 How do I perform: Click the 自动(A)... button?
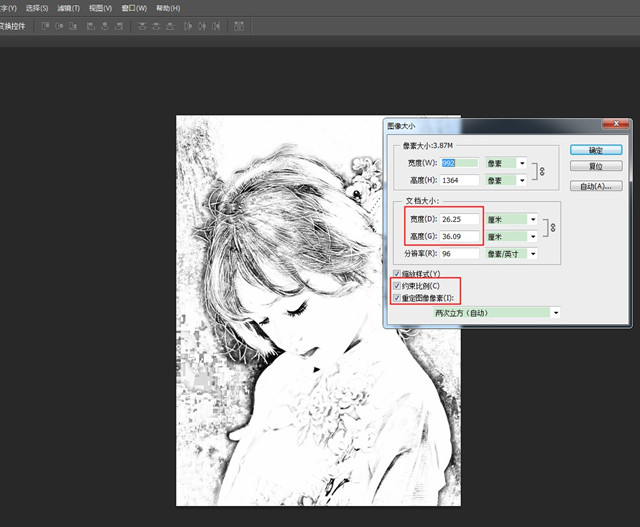coord(596,186)
